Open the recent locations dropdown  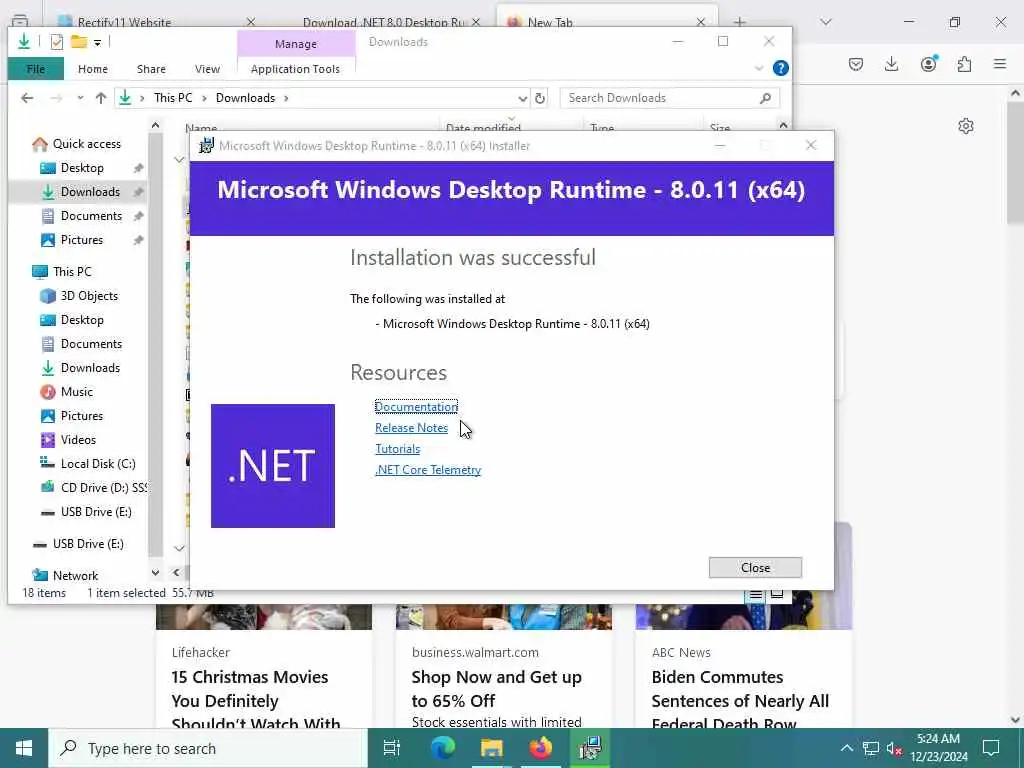tap(80, 98)
